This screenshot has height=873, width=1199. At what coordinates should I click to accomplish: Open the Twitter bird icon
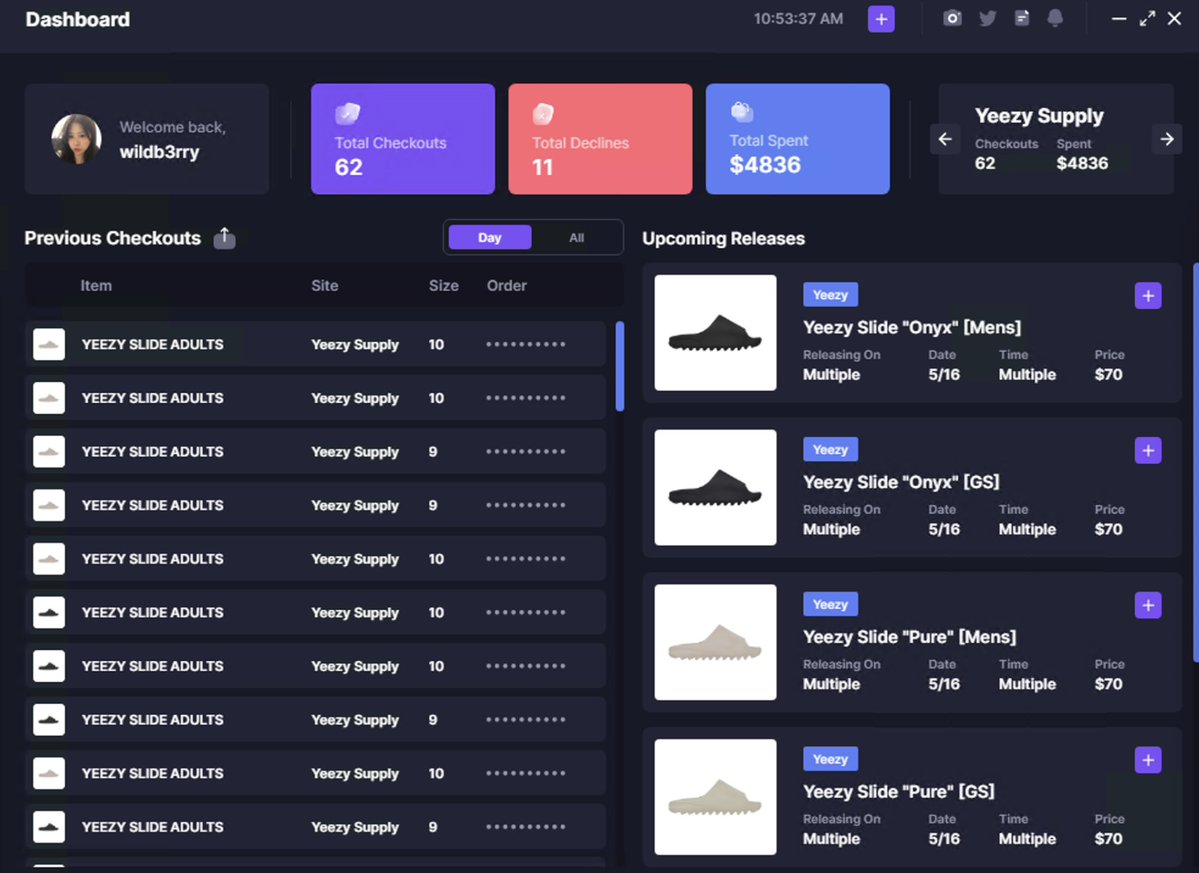pos(988,18)
